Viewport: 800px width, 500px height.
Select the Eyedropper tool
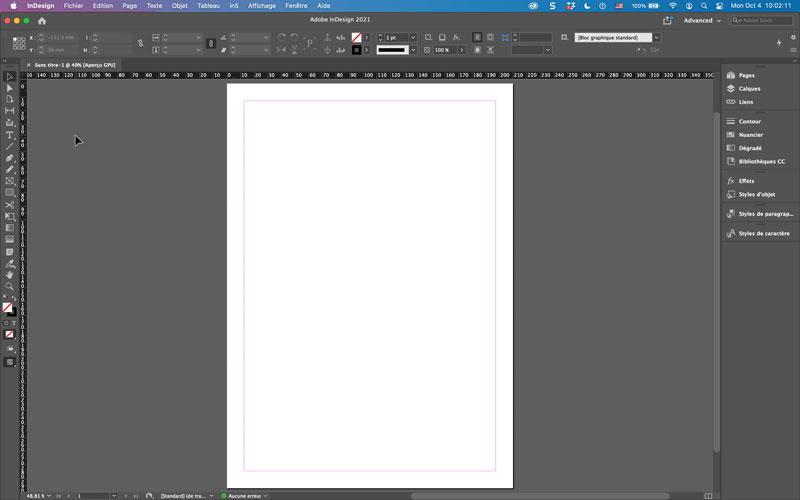(x=10, y=264)
